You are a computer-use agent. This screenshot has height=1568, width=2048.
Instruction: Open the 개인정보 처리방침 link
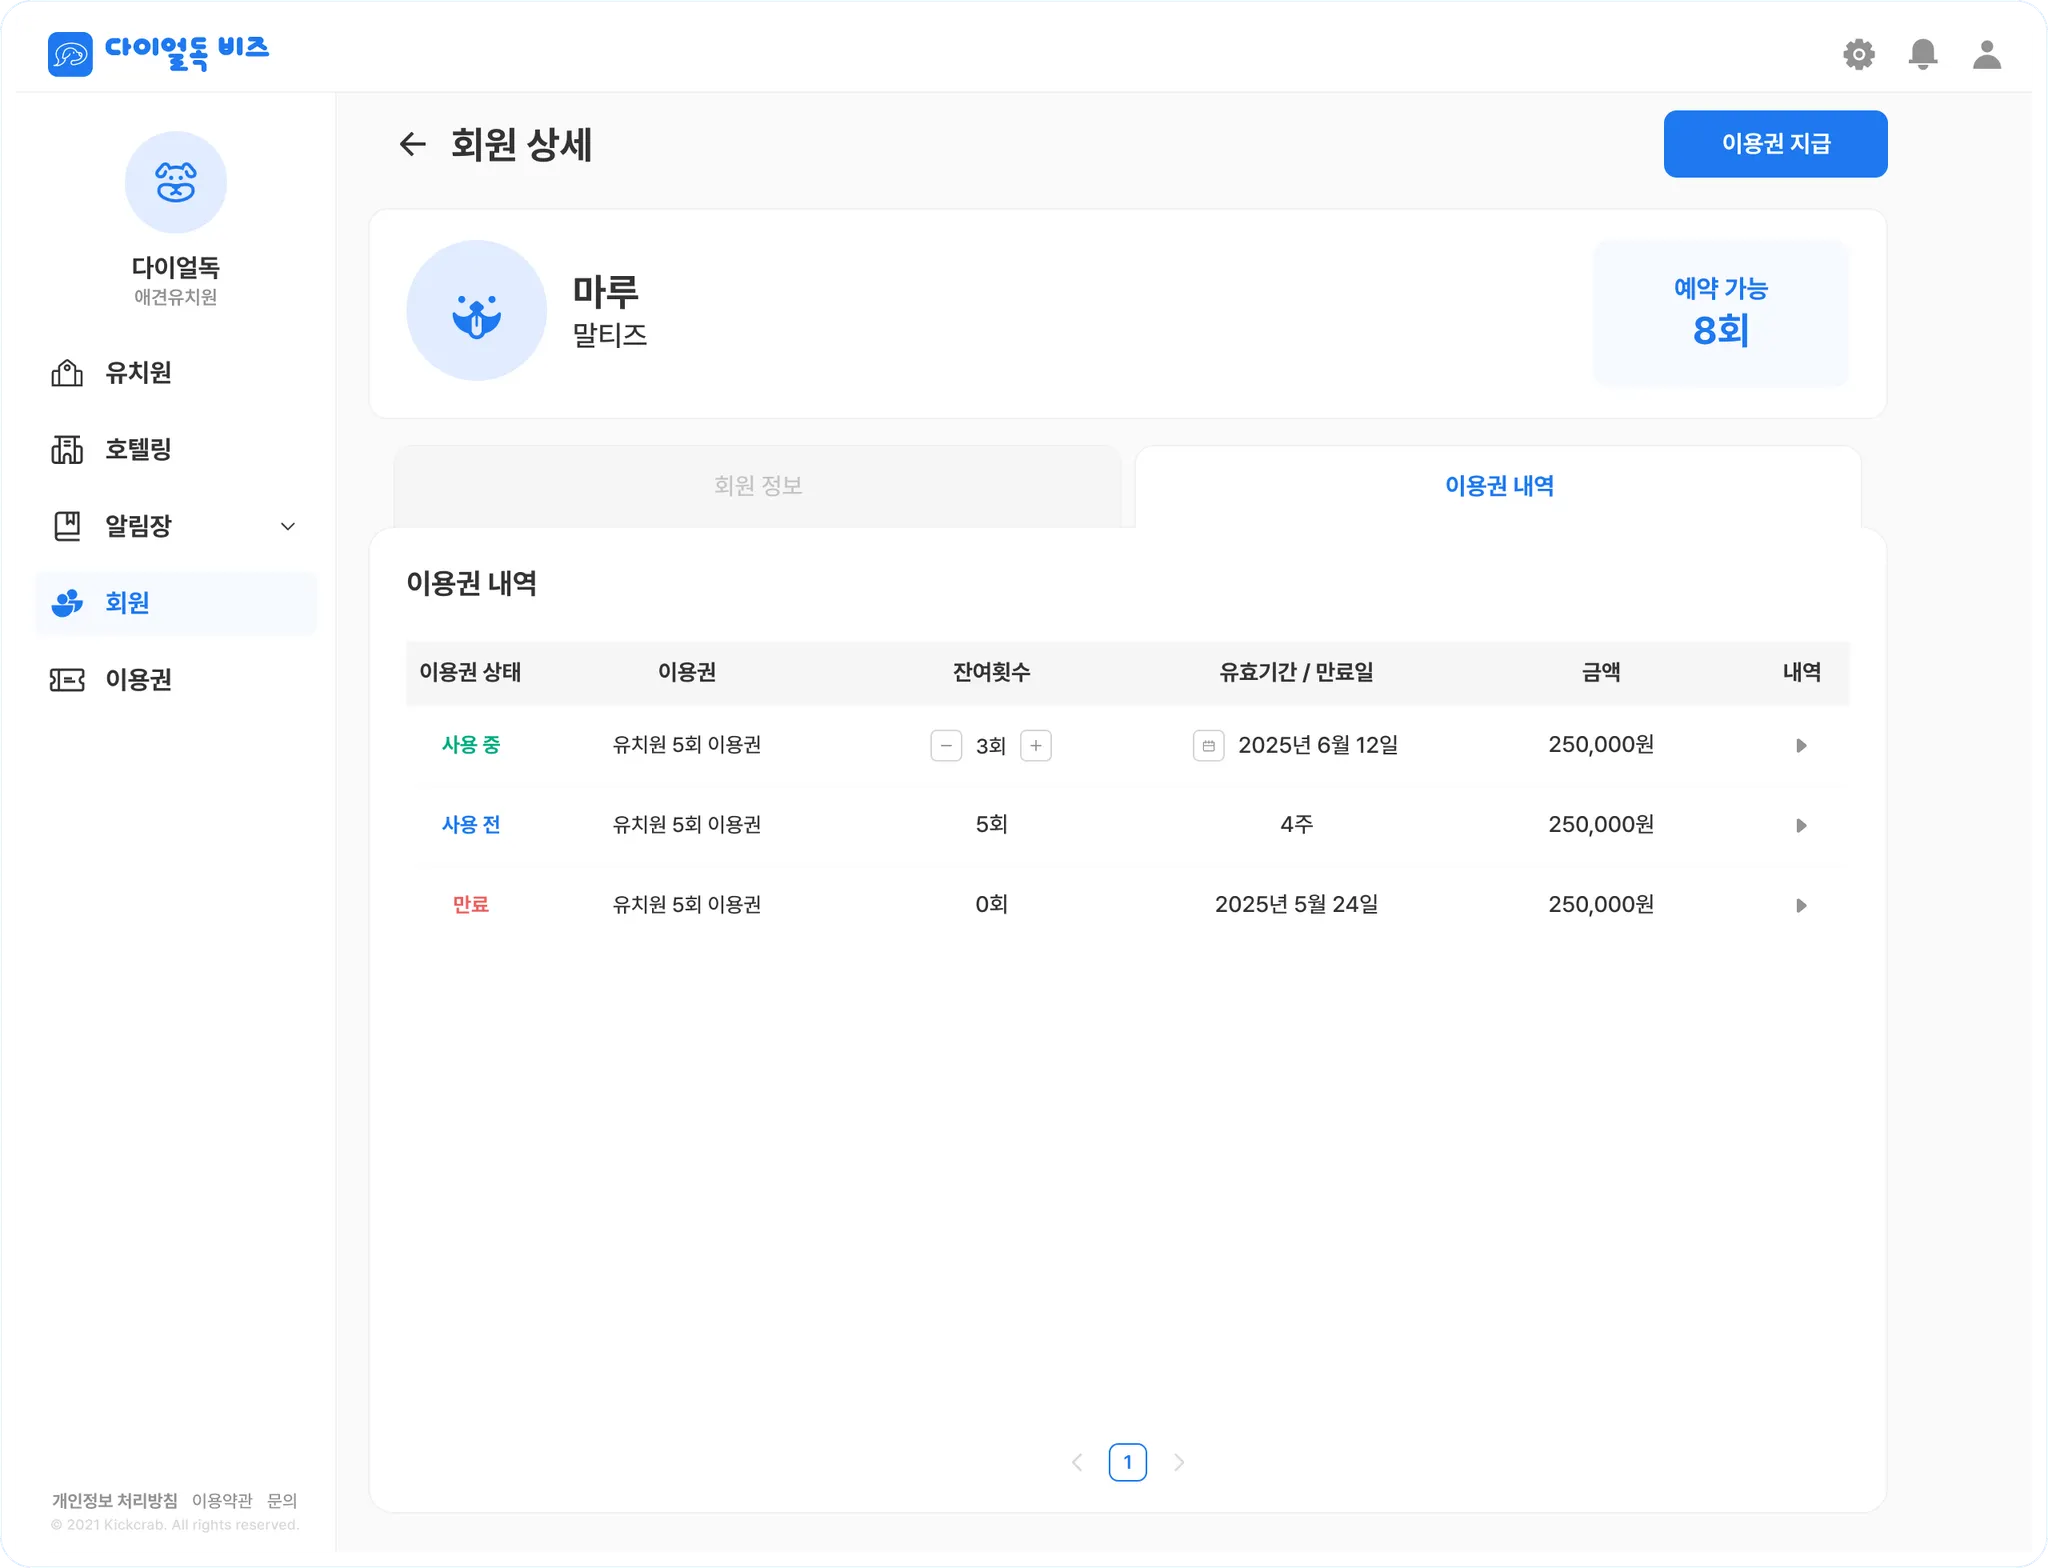click(x=114, y=1500)
